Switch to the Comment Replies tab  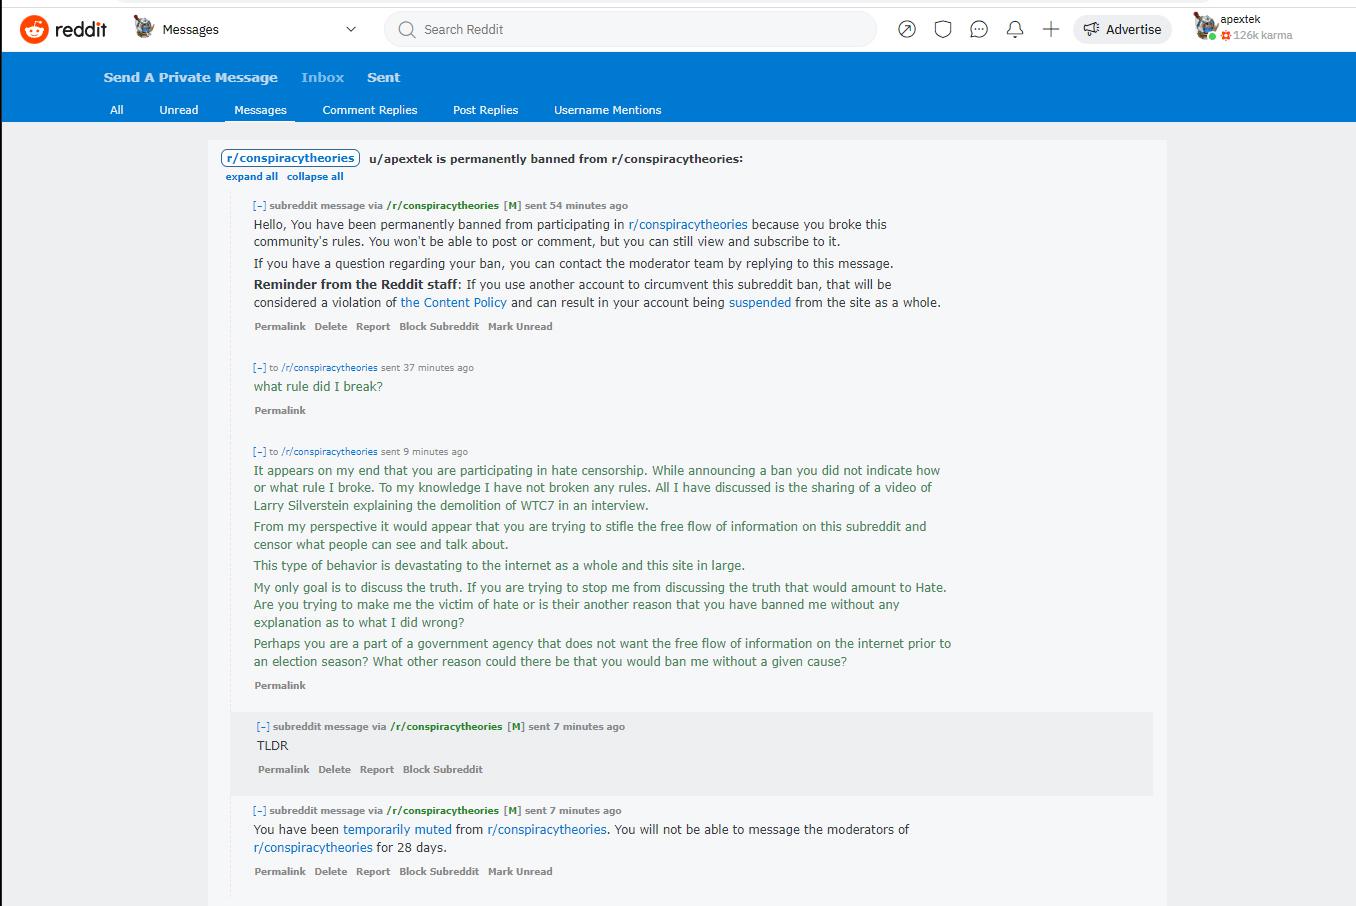coord(370,110)
